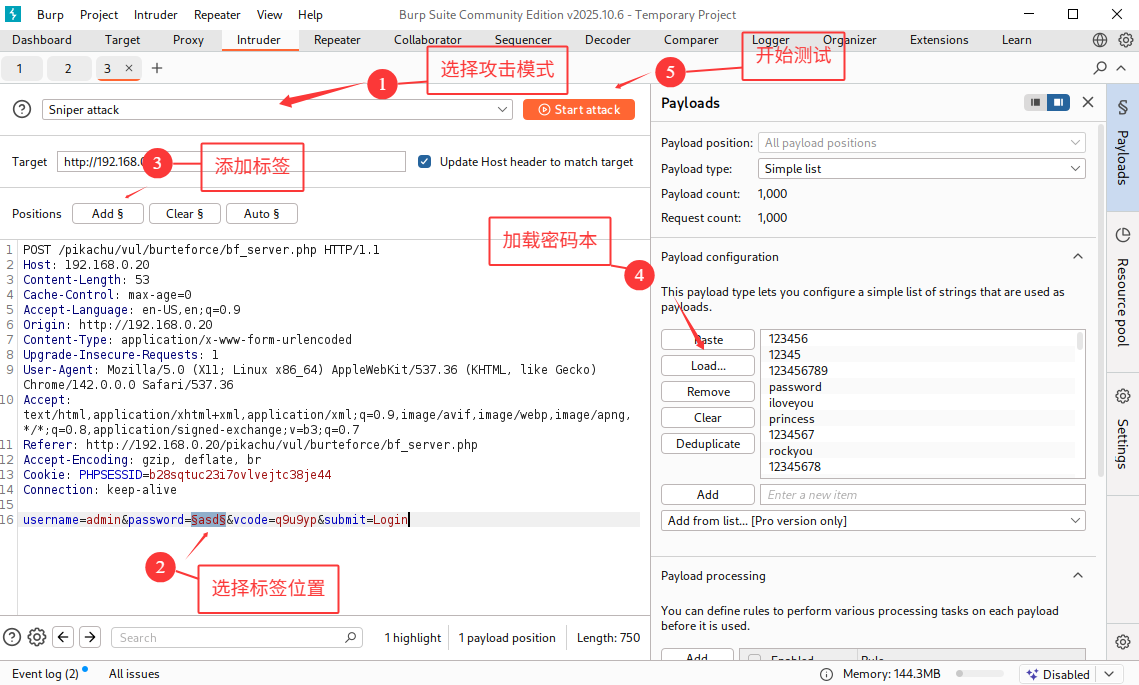Open the Intruder menu

click(x=155, y=15)
